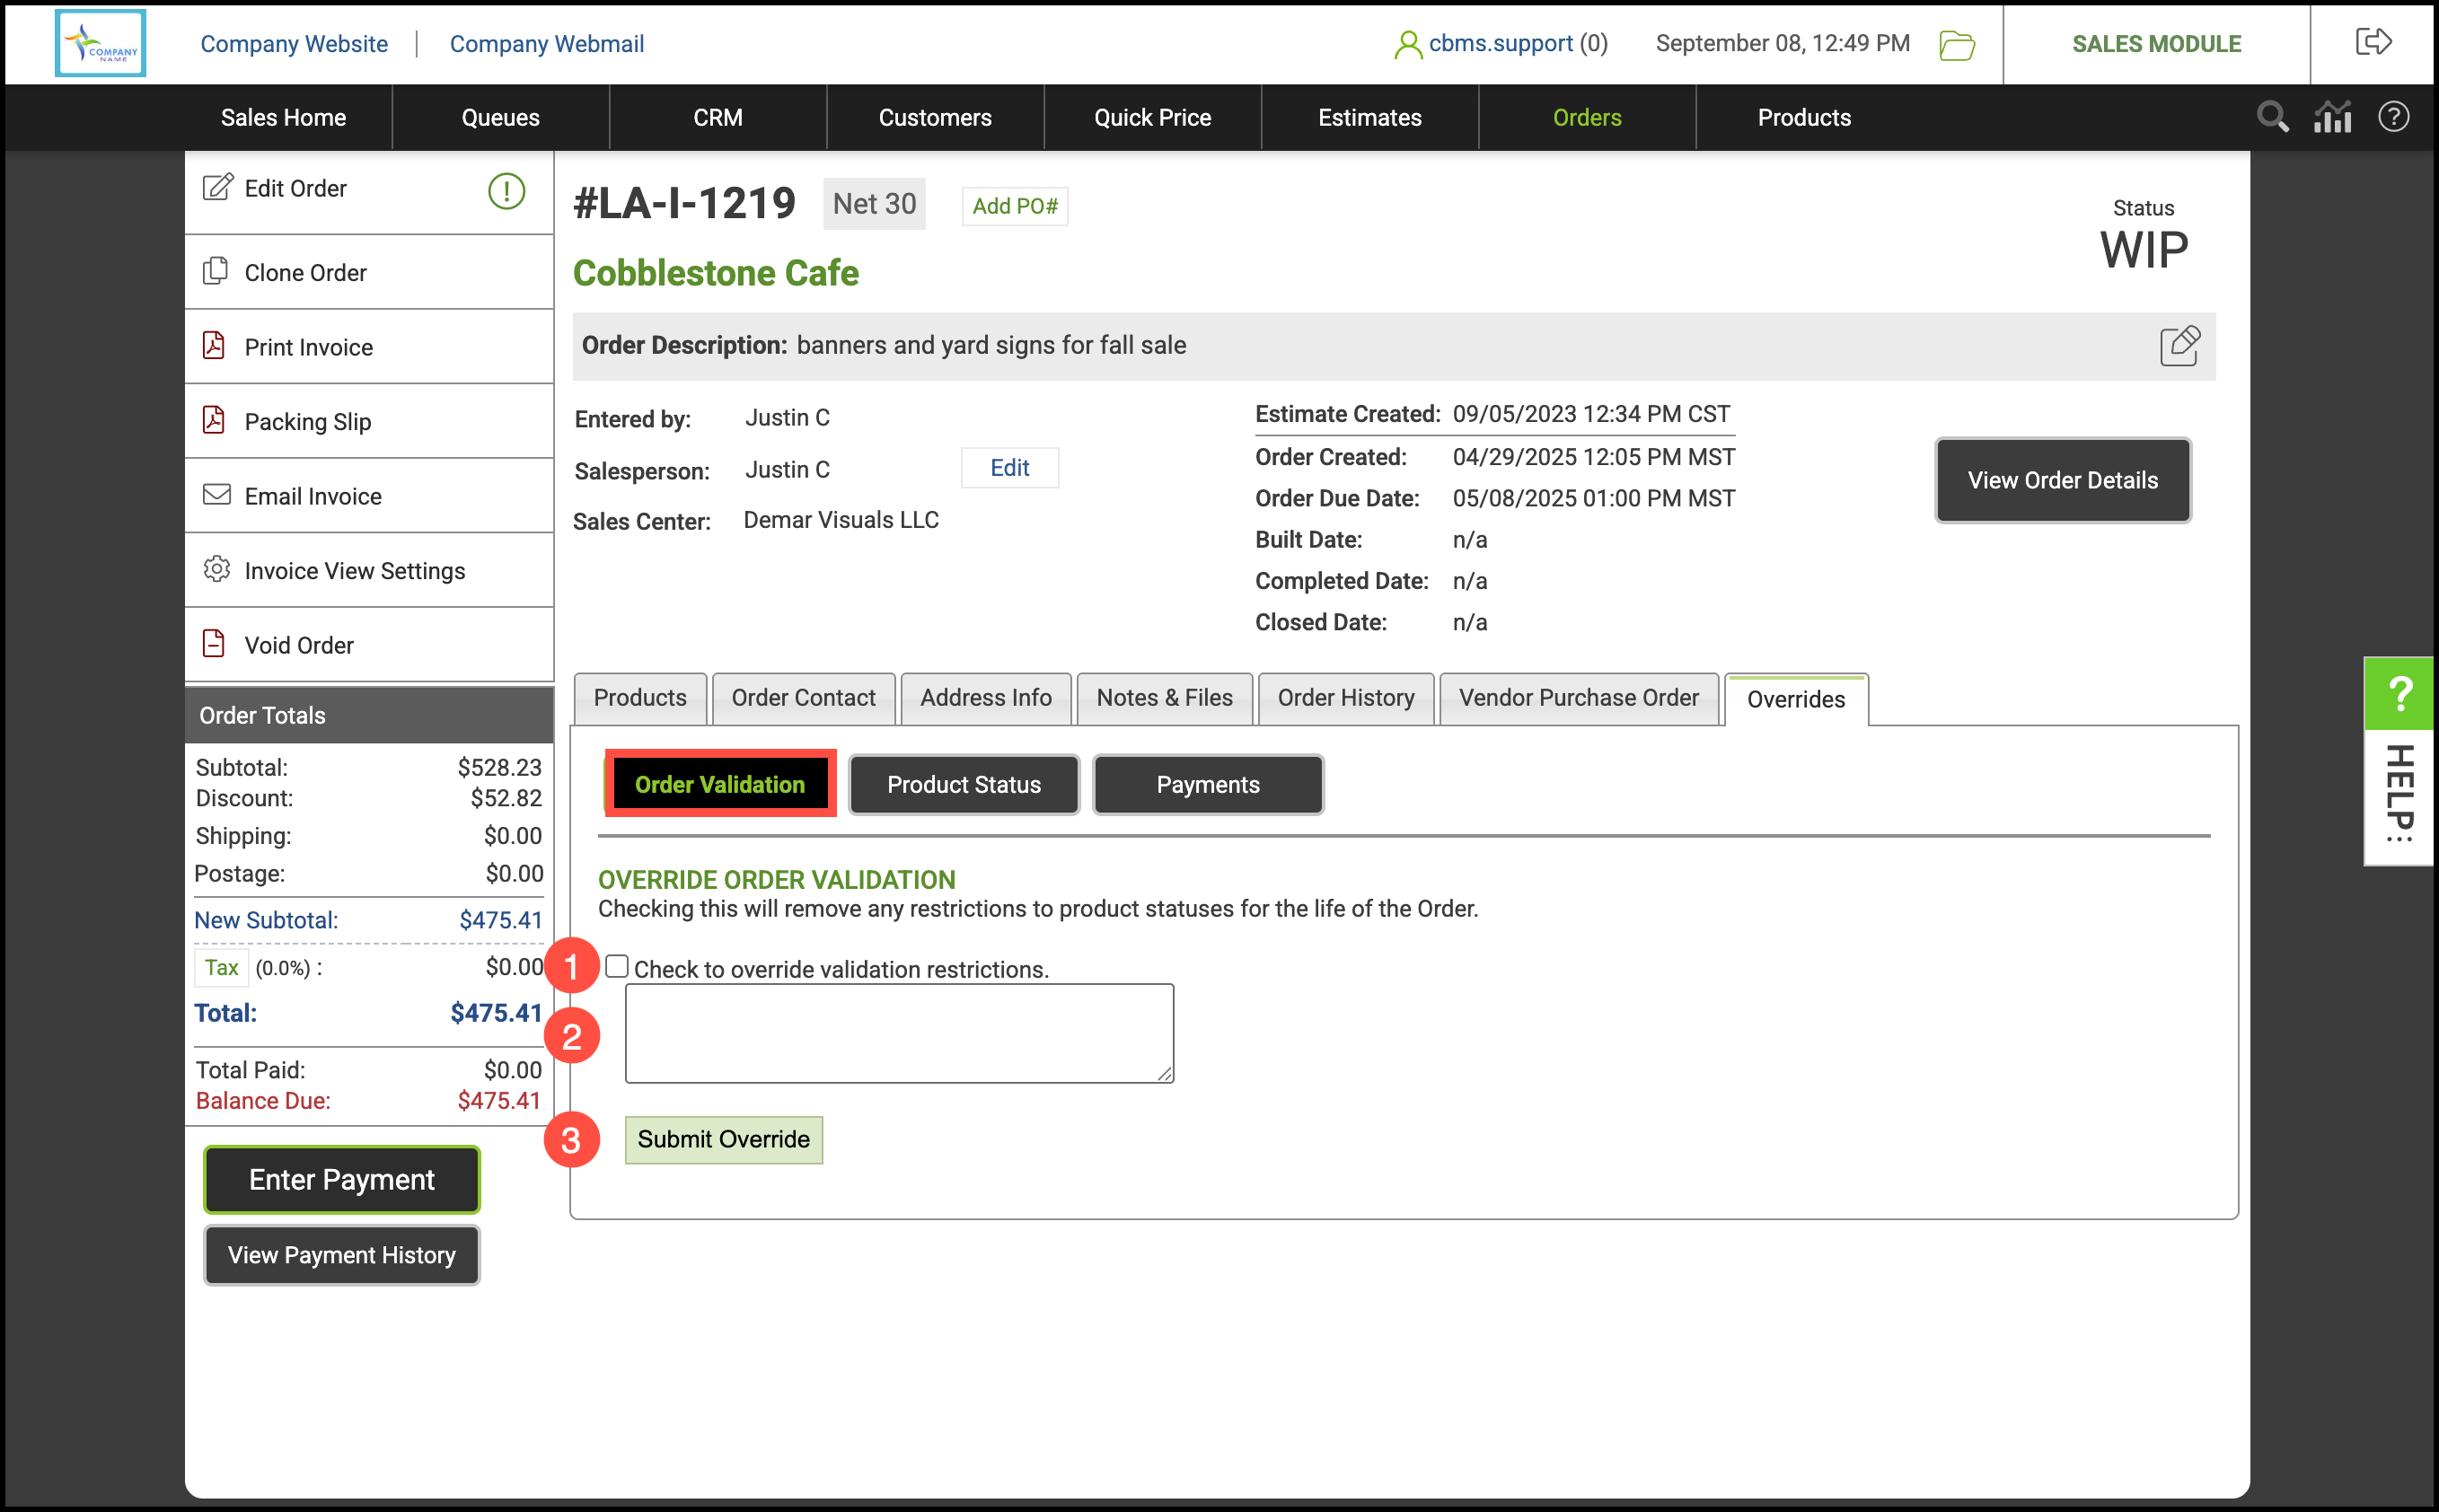Click the Enter Payment button
Image resolution: width=2439 pixels, height=1512 pixels.
coord(341,1179)
